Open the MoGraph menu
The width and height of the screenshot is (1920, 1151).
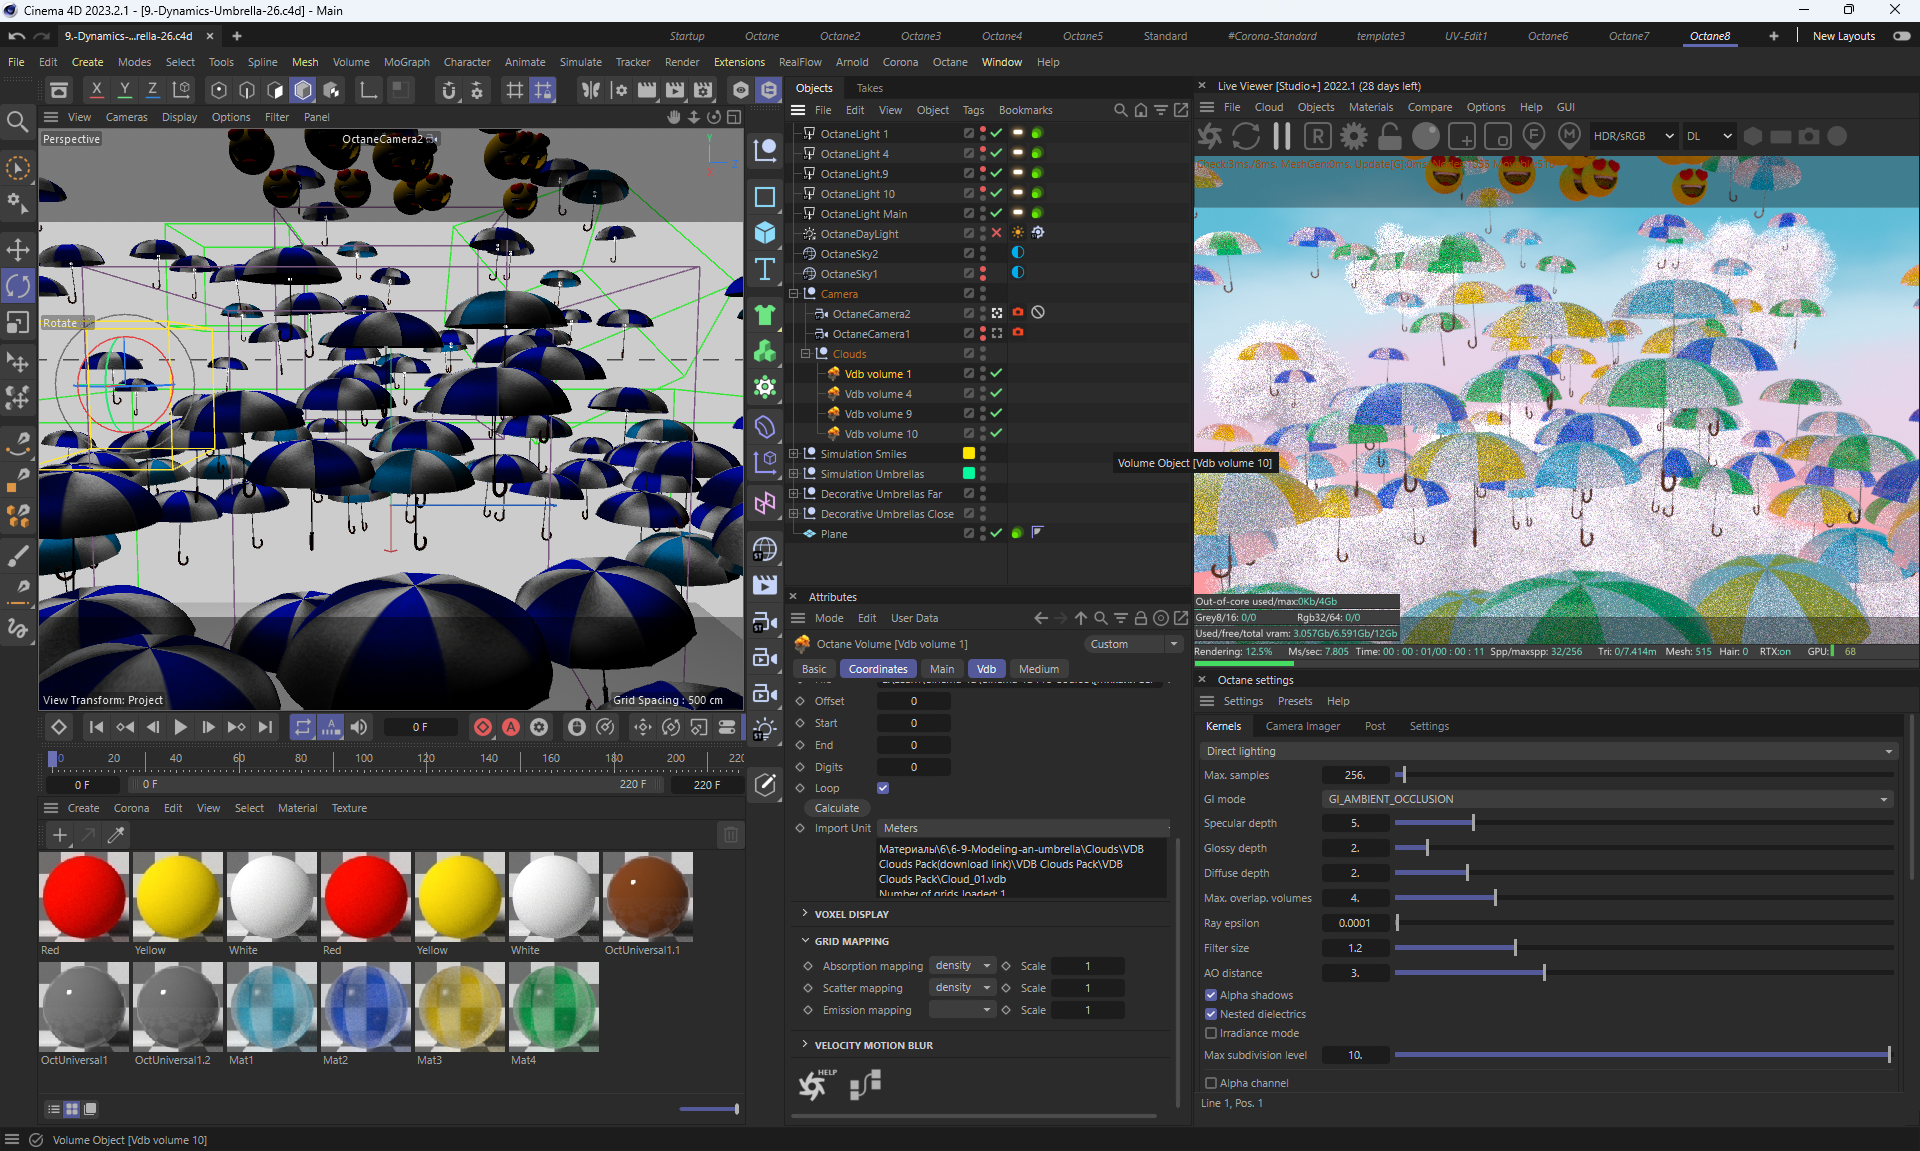pos(406,62)
